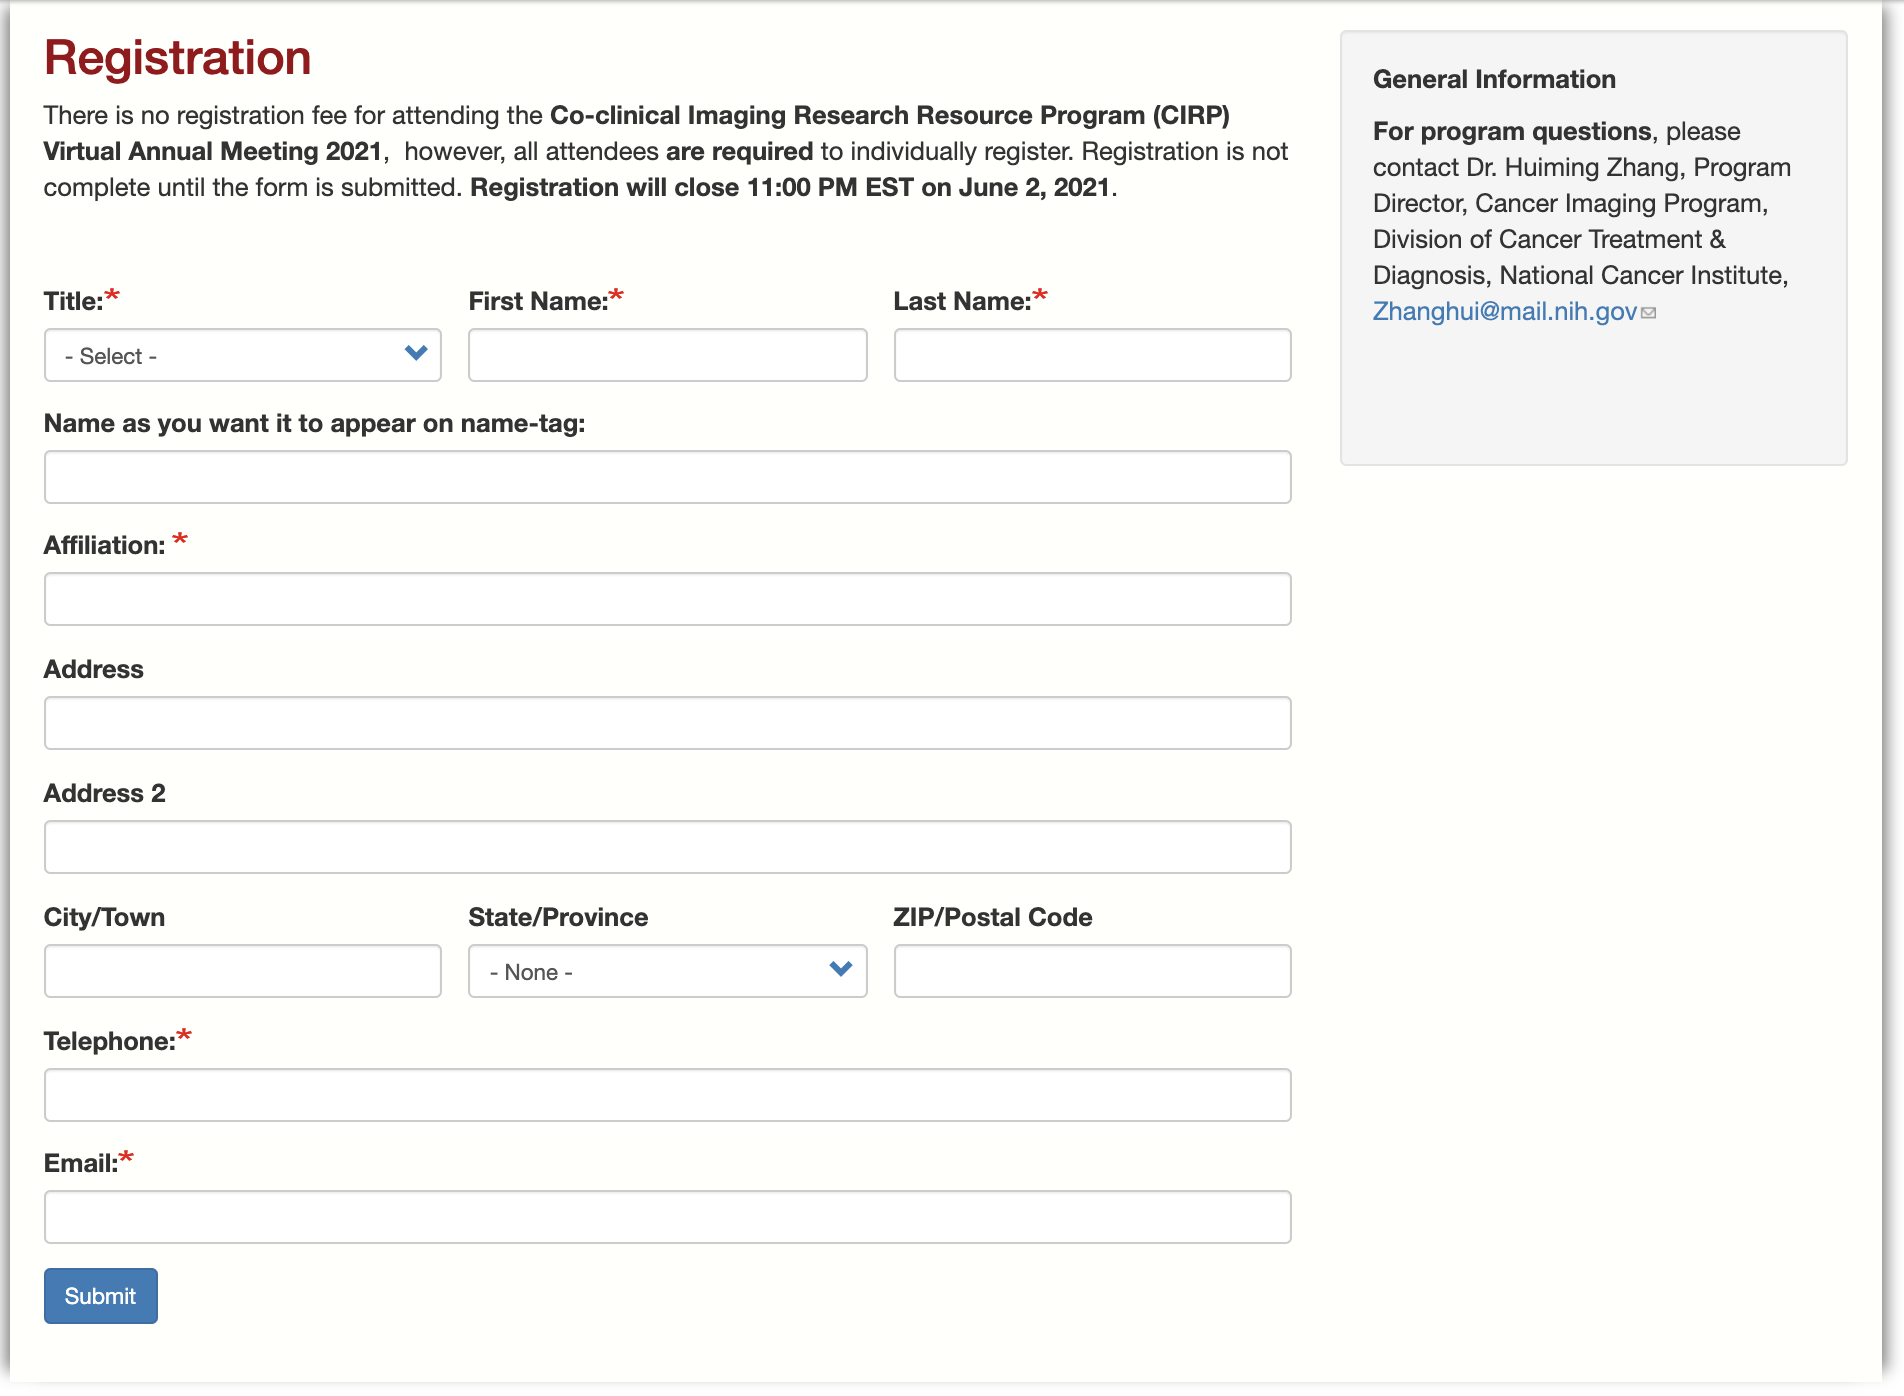Click the Telephone field label
The image size is (1904, 1396).
[109, 1042]
